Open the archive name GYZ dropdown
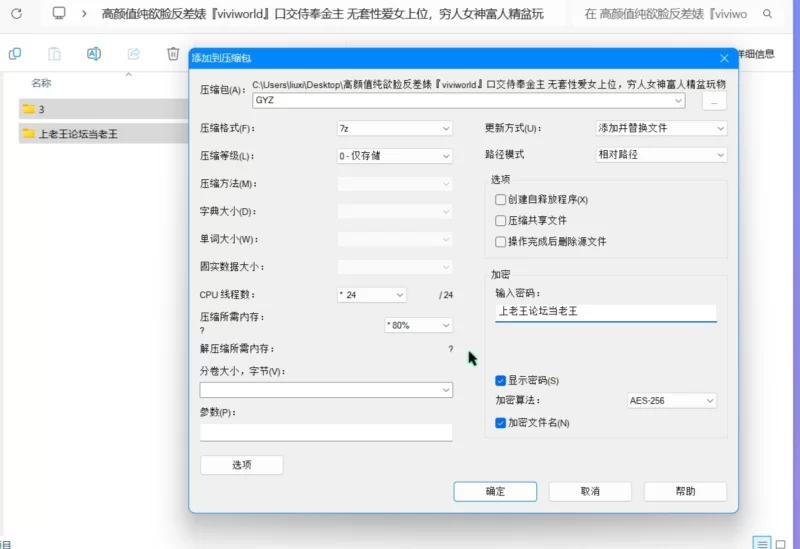This screenshot has width=800, height=549. (678, 101)
